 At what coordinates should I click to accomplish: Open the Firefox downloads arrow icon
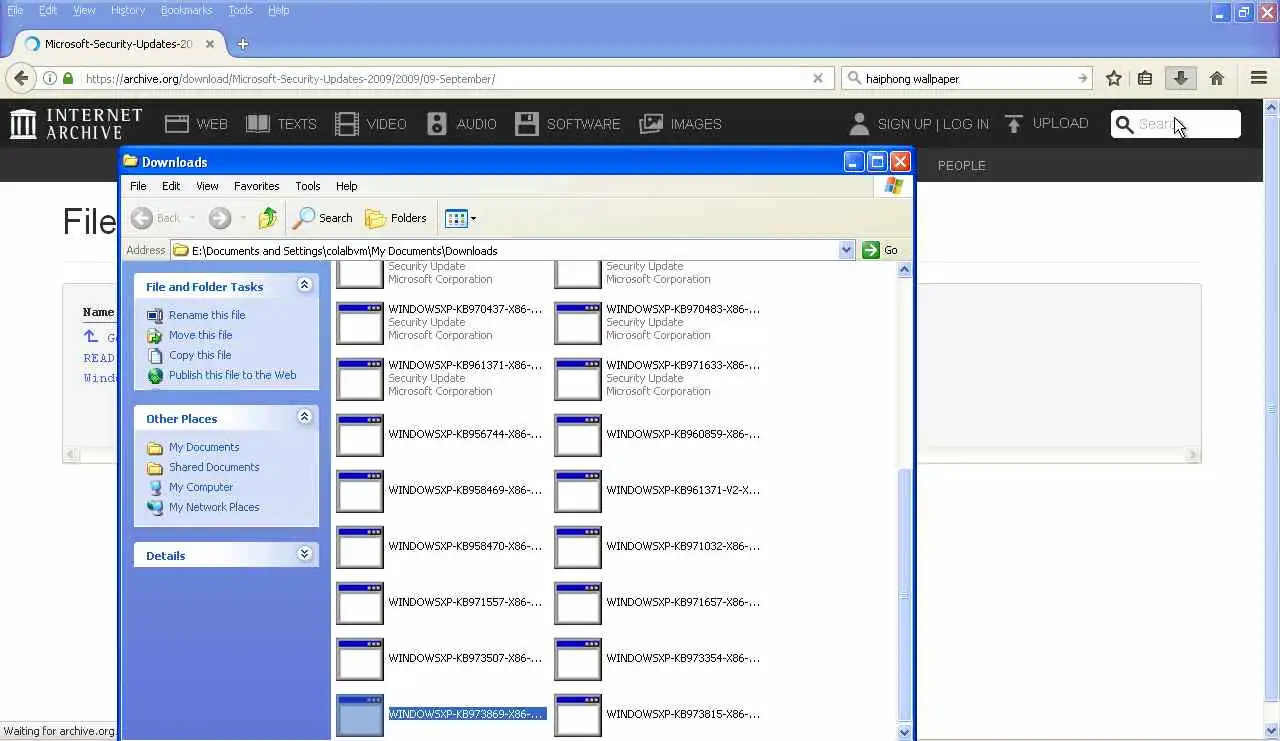click(x=1181, y=78)
